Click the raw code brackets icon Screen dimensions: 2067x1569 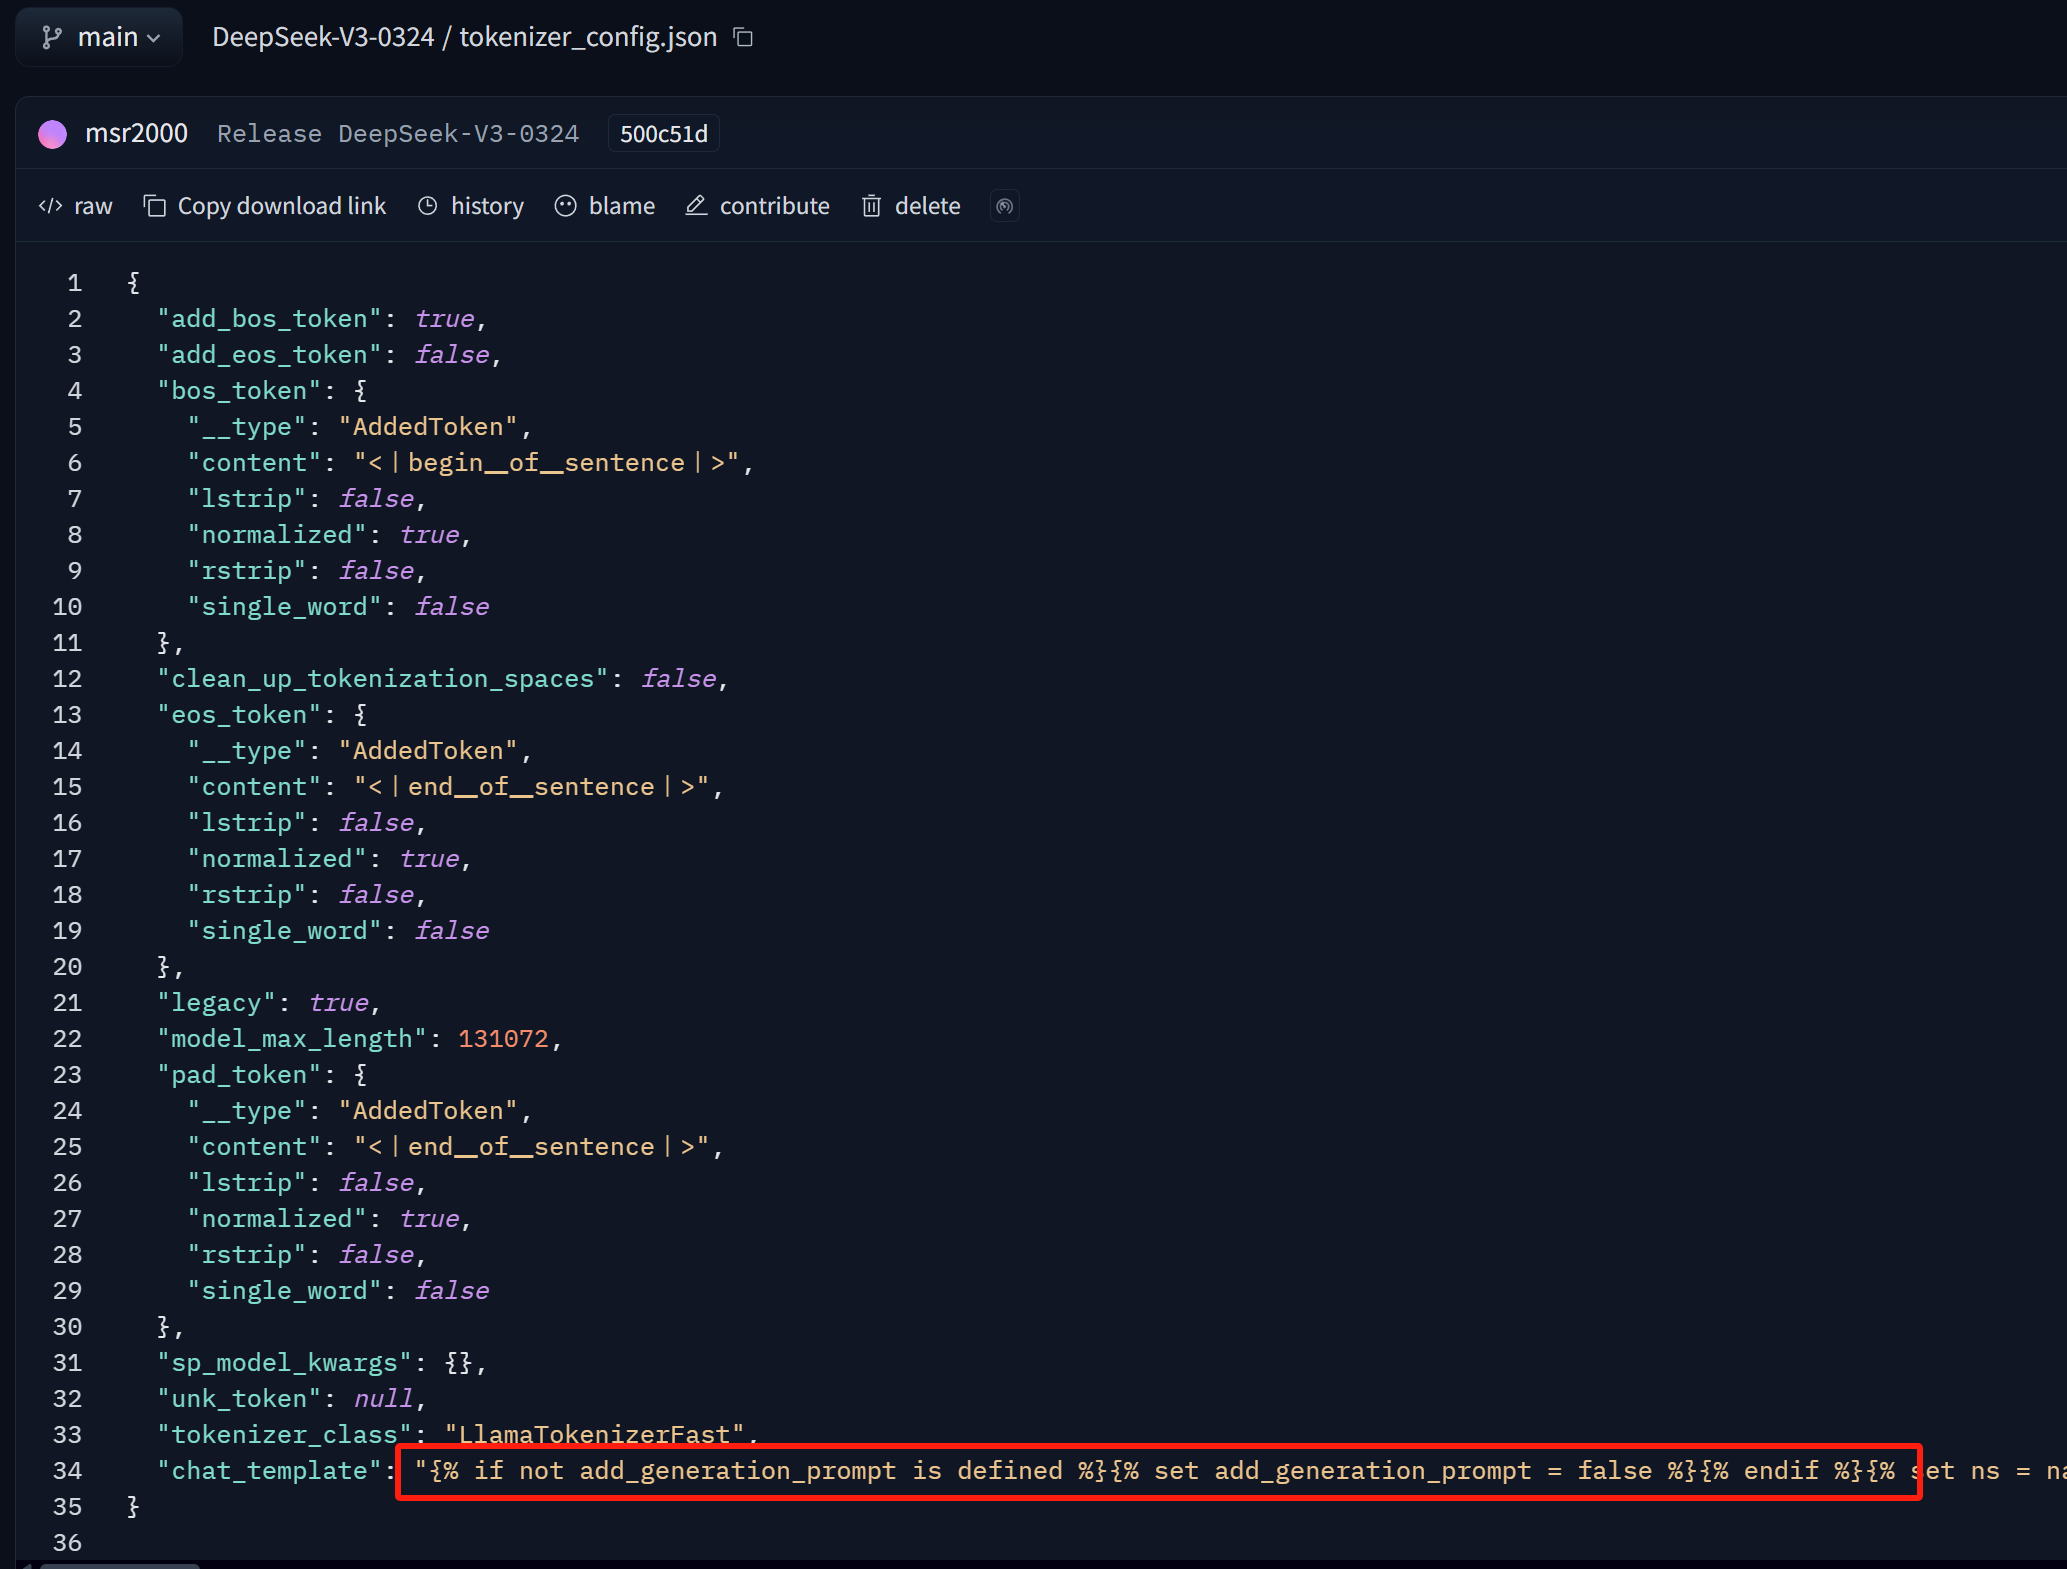(x=50, y=206)
